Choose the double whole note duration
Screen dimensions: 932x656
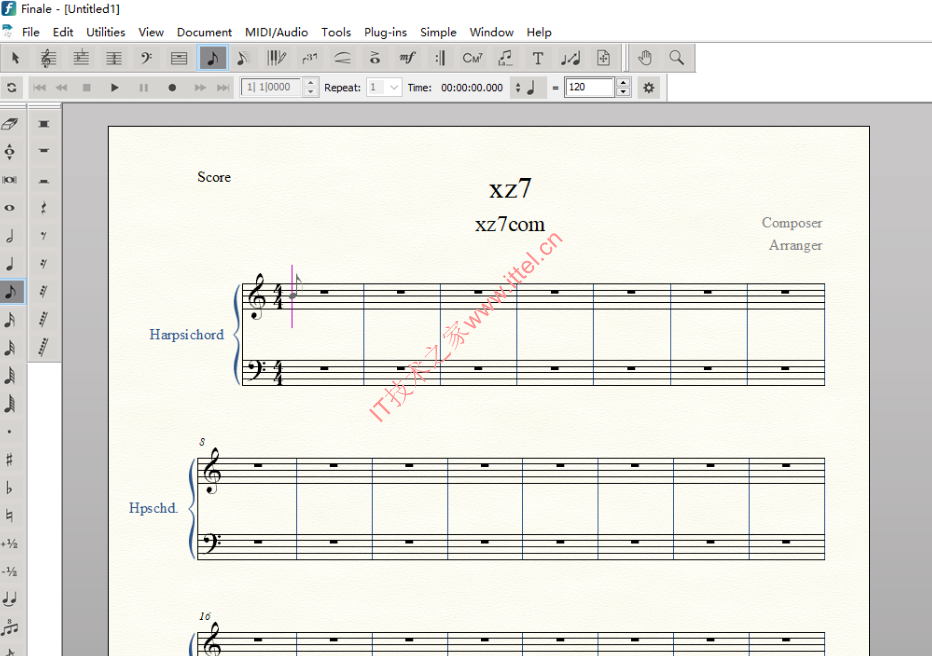pyautogui.click(x=10, y=179)
